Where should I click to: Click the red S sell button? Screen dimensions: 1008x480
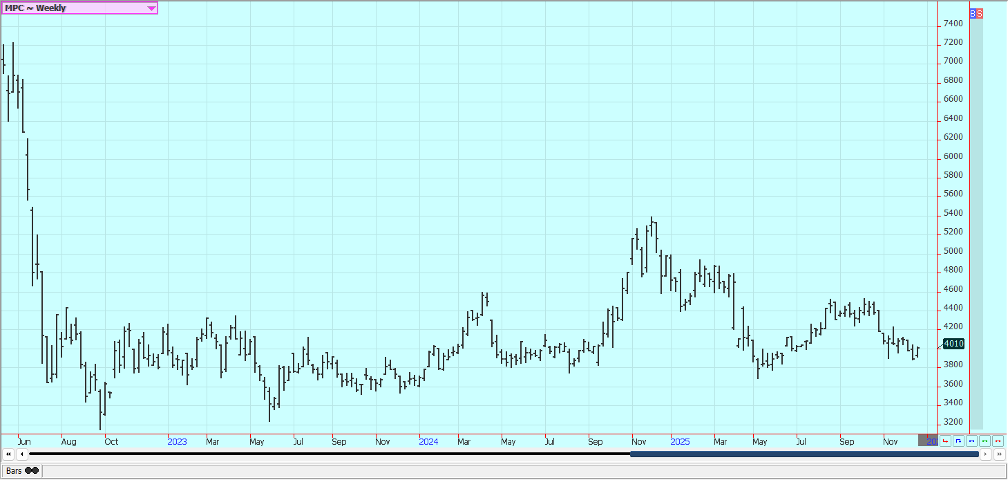click(x=980, y=13)
